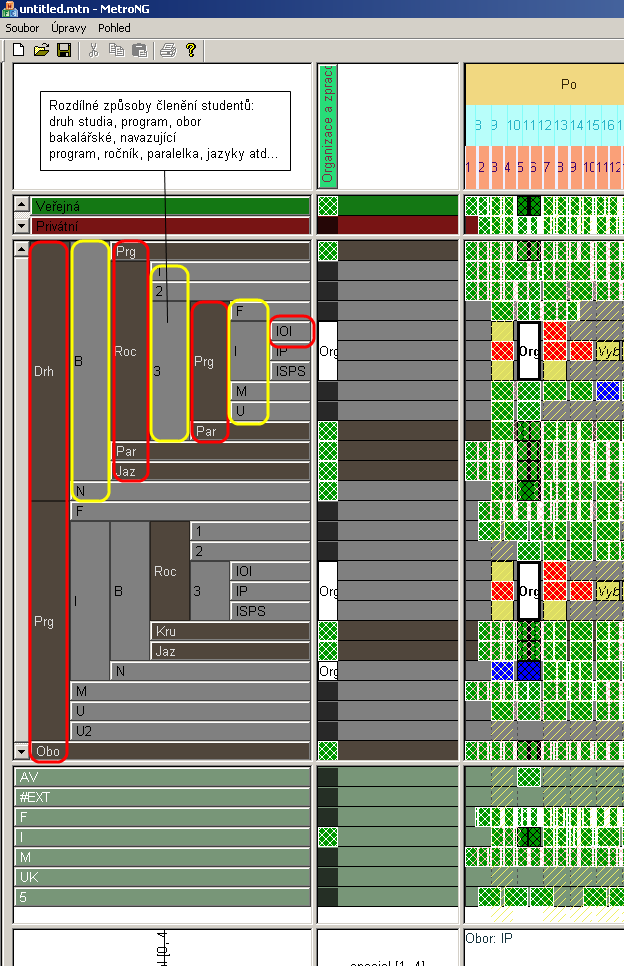This screenshot has width=624, height=966.
Task: Toggle the green hatched cell in the Veřejná row
Action: pos(327,206)
